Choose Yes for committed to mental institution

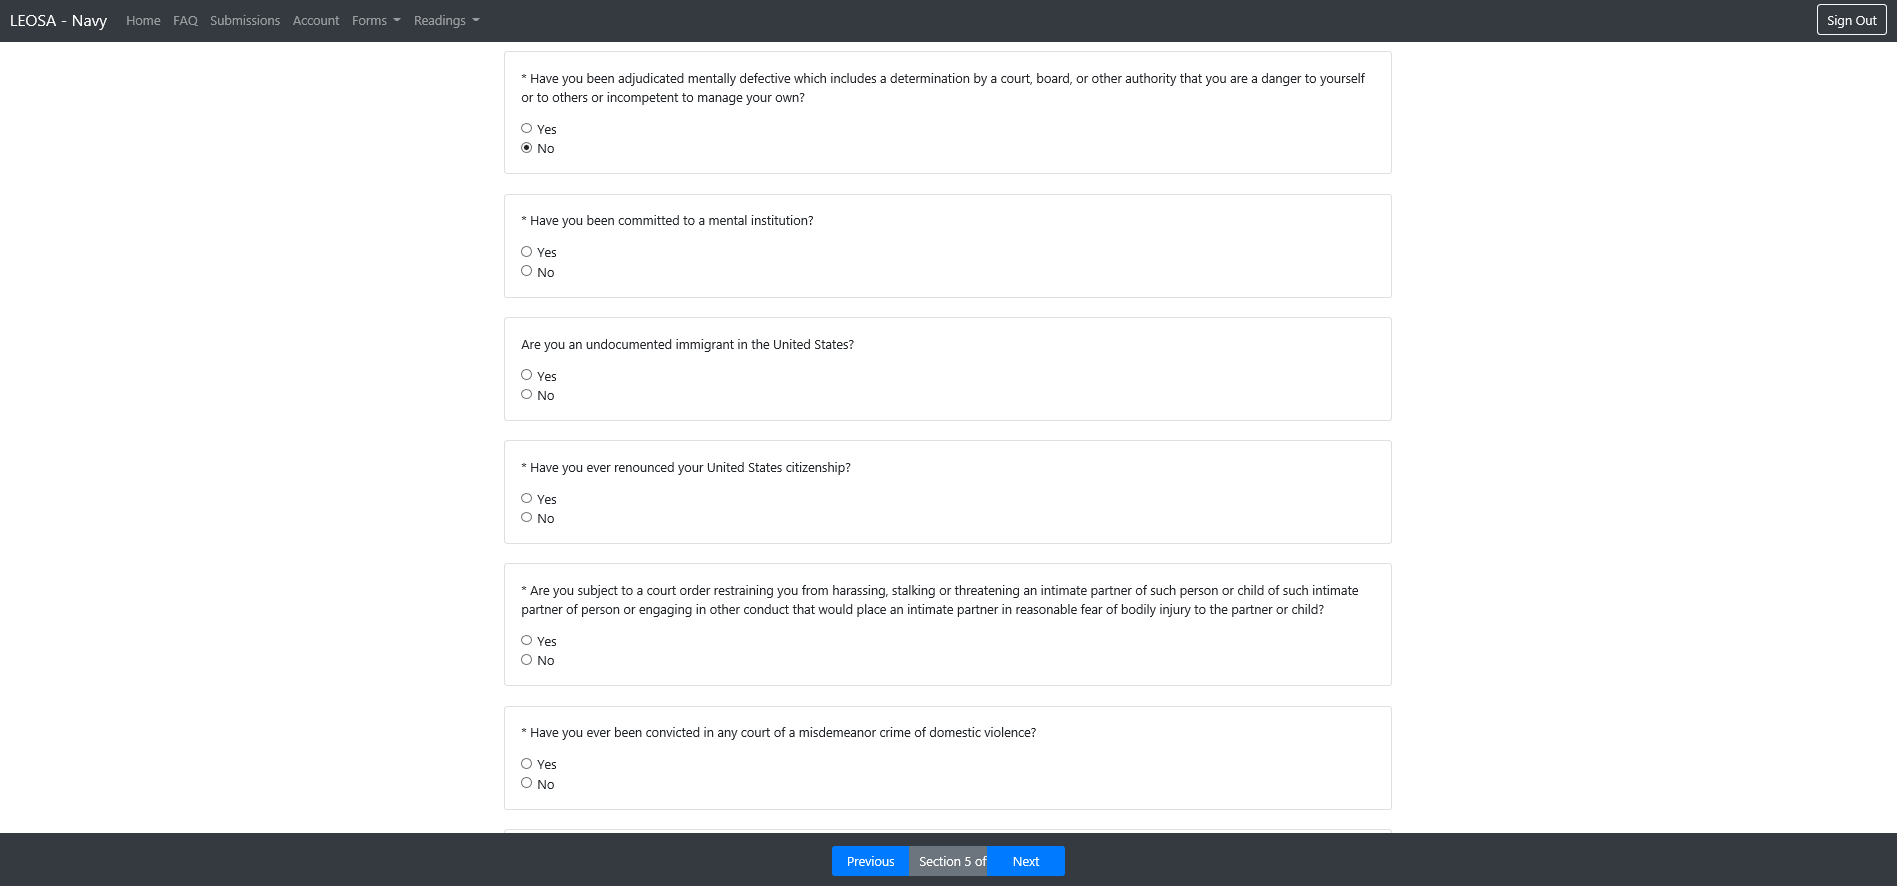pos(527,252)
